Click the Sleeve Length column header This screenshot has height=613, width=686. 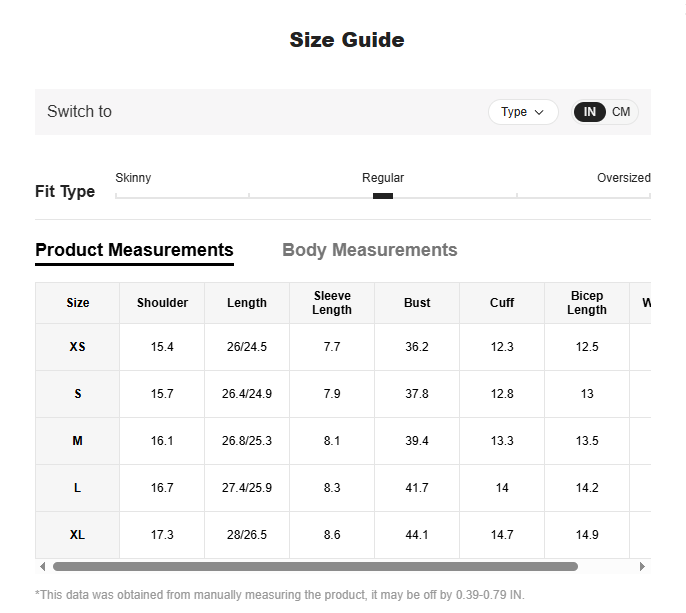pos(332,303)
